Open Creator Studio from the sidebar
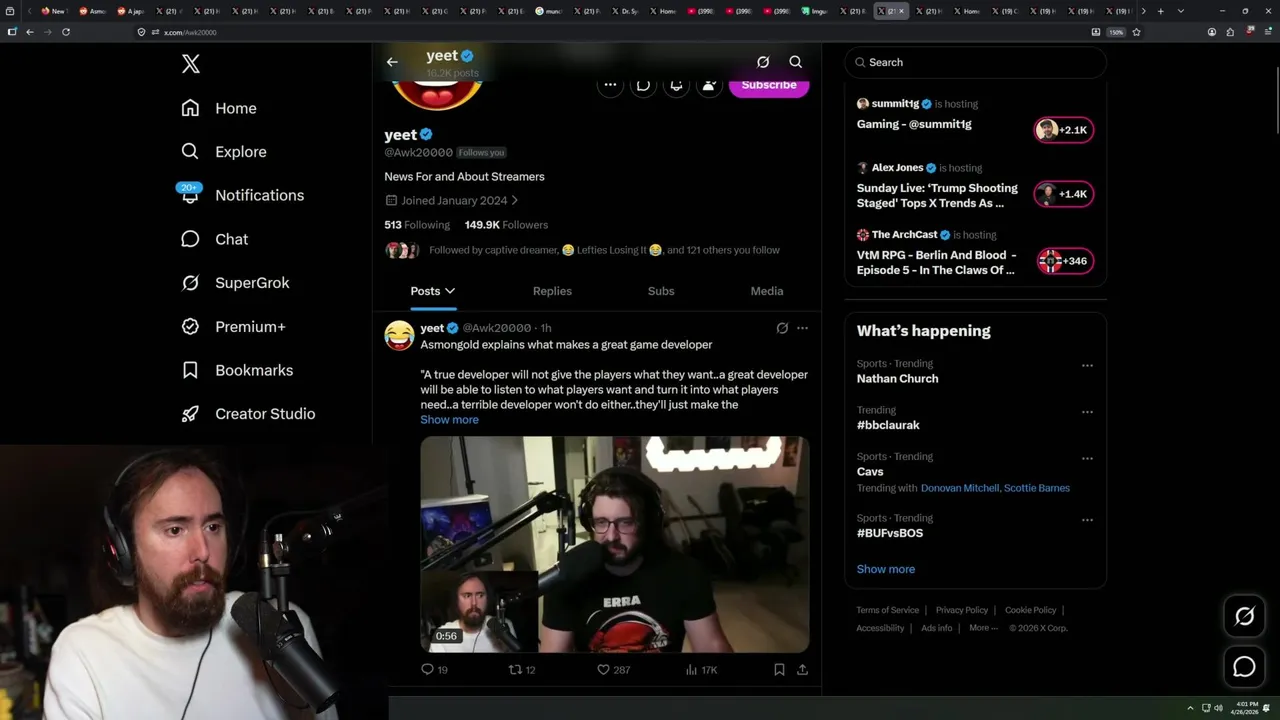The height and width of the screenshot is (720, 1280). coord(248,414)
